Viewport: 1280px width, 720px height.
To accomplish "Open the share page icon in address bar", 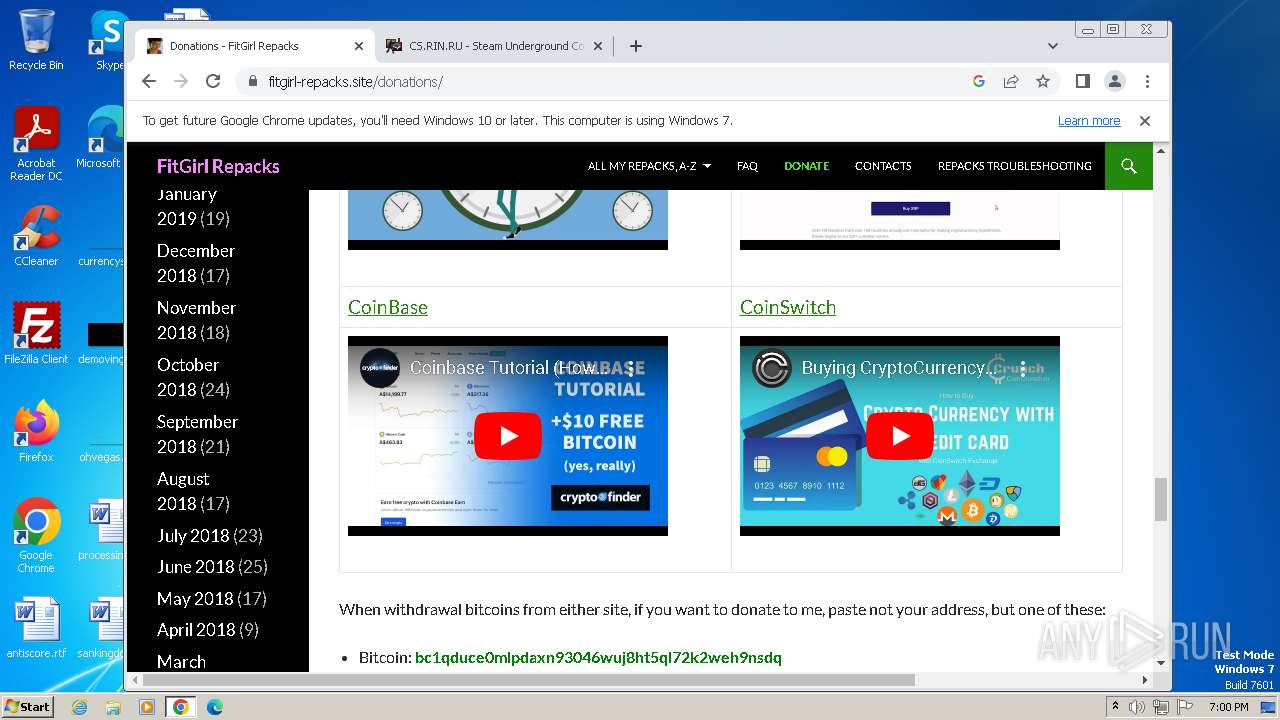I will [1011, 81].
